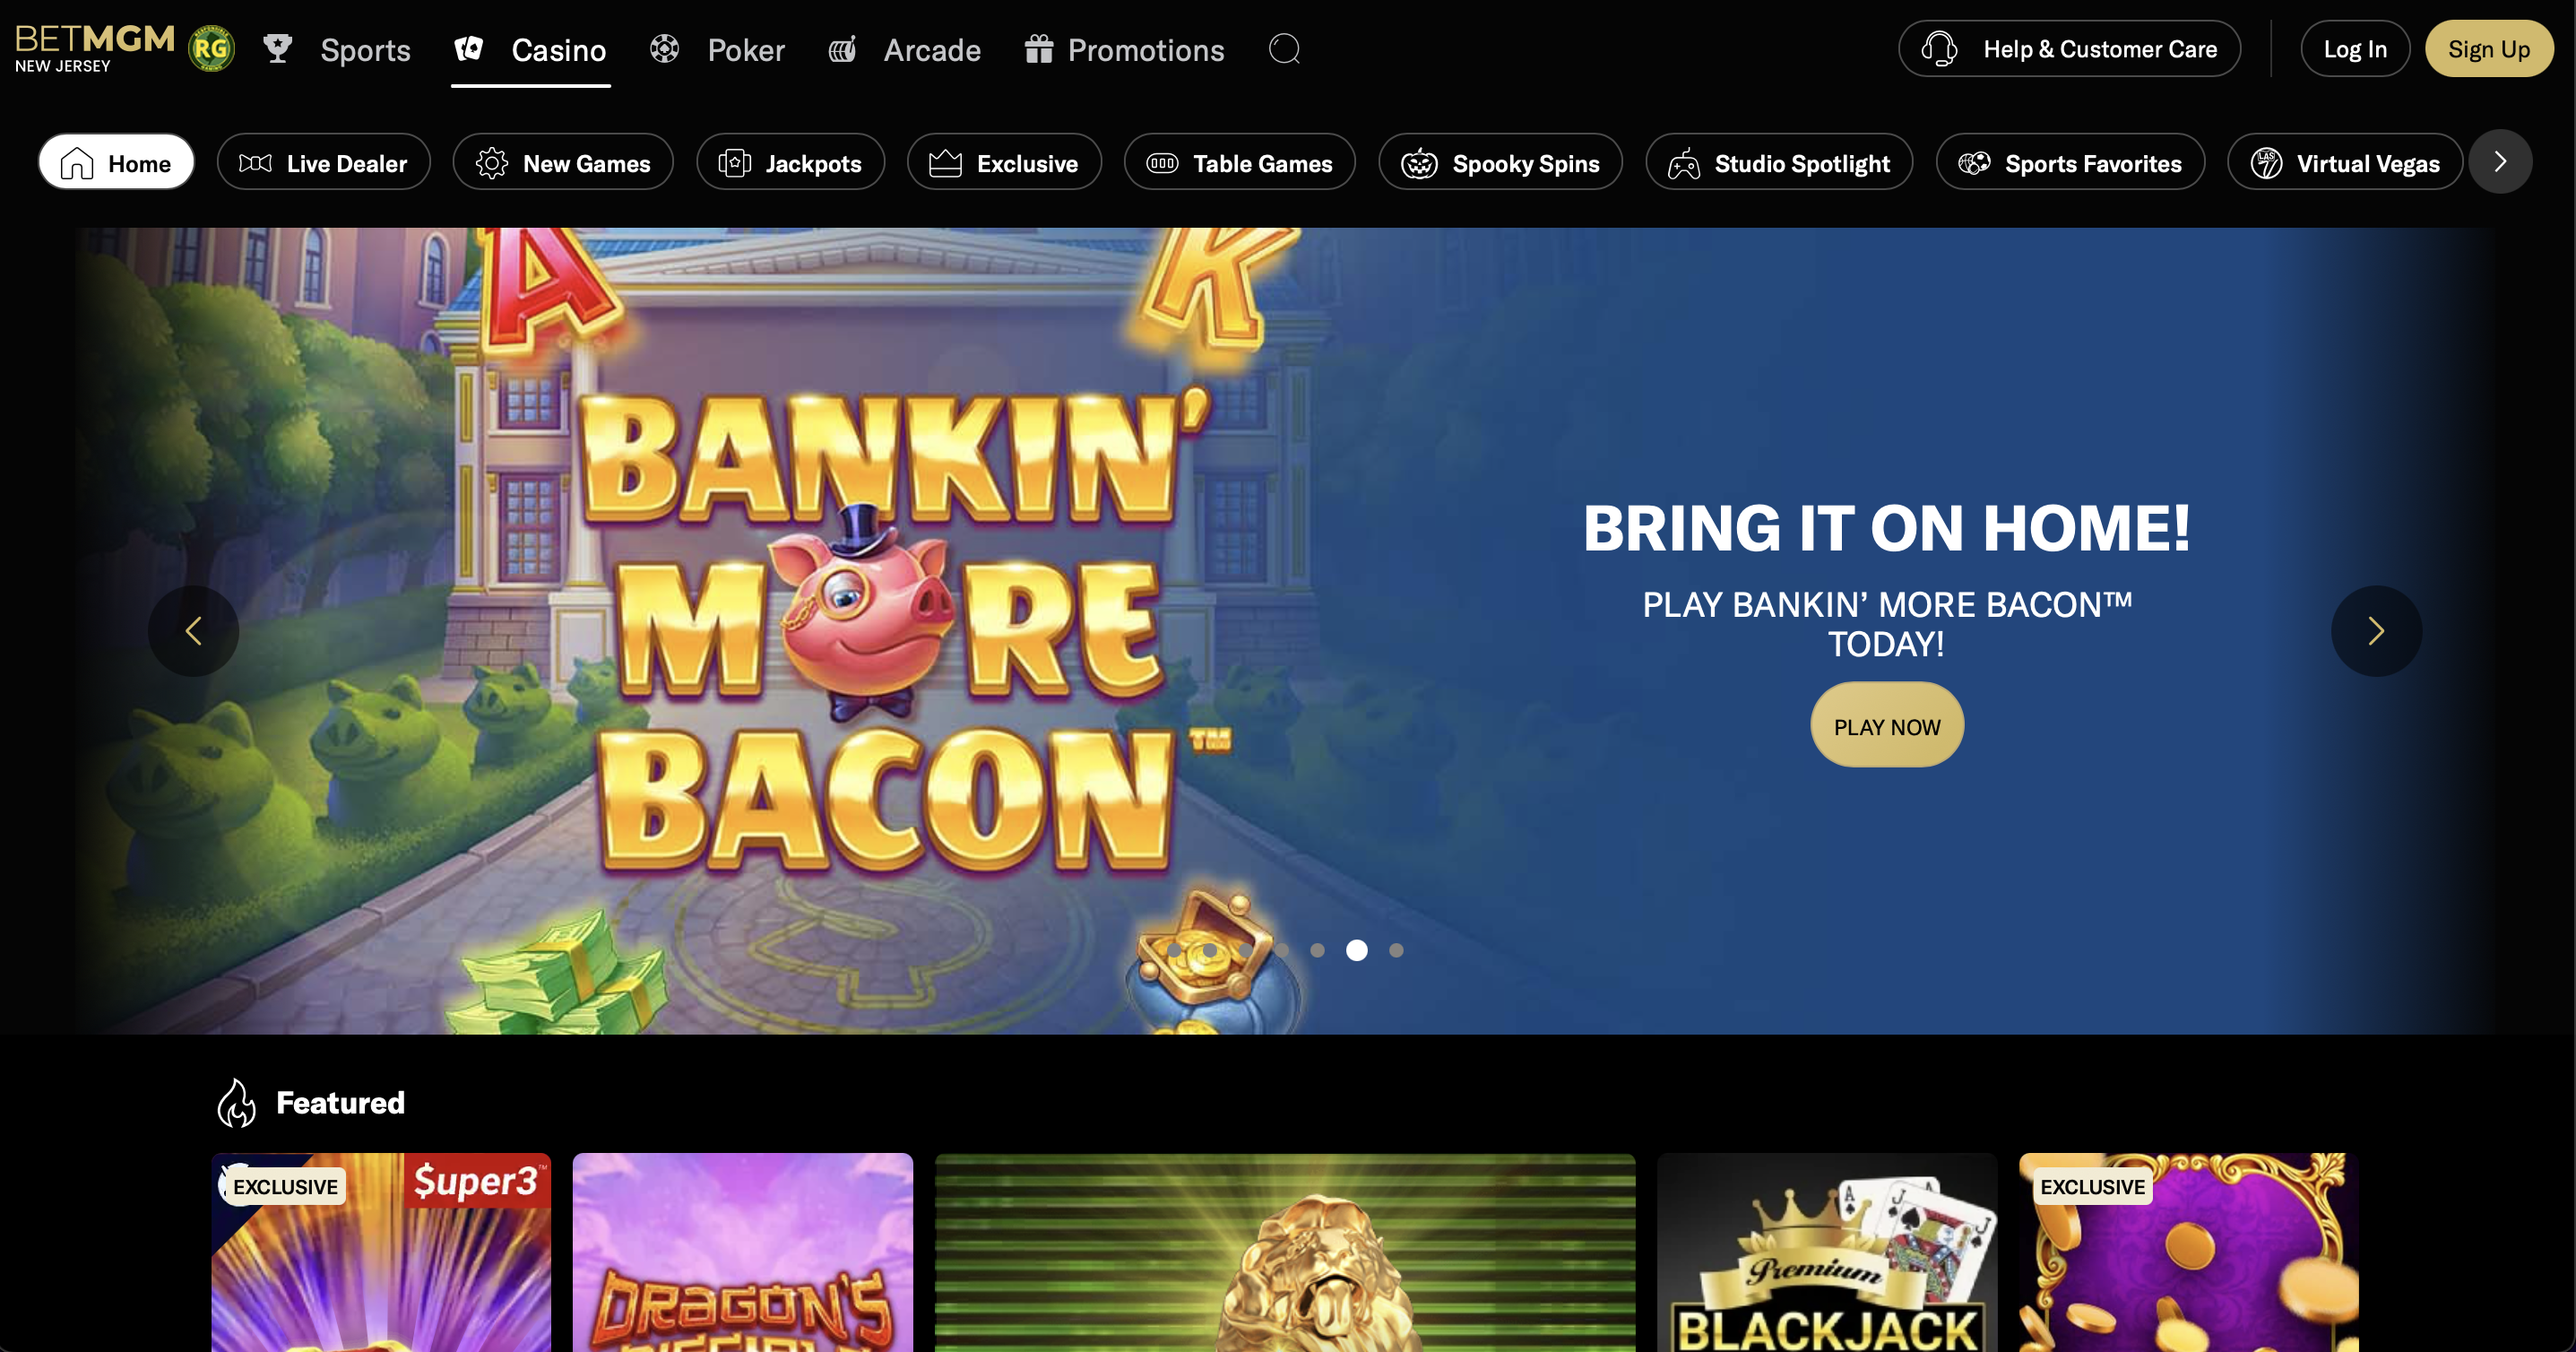Go to the previous banner slide
This screenshot has width=2576, height=1352.
194,631
